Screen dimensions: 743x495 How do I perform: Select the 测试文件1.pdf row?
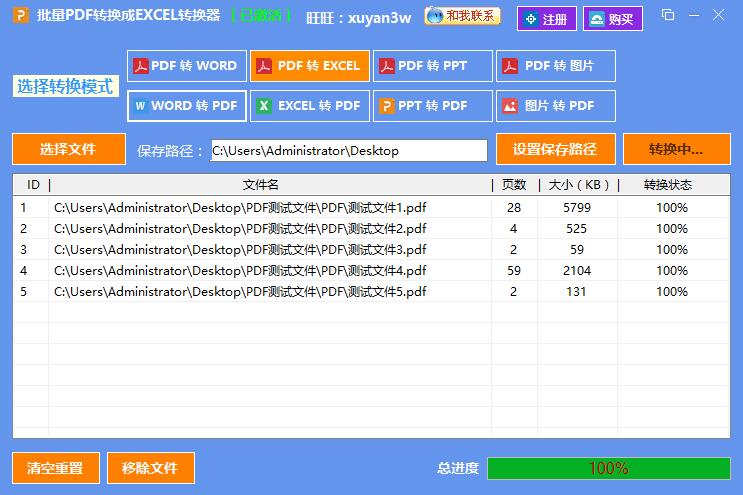tap(240, 208)
